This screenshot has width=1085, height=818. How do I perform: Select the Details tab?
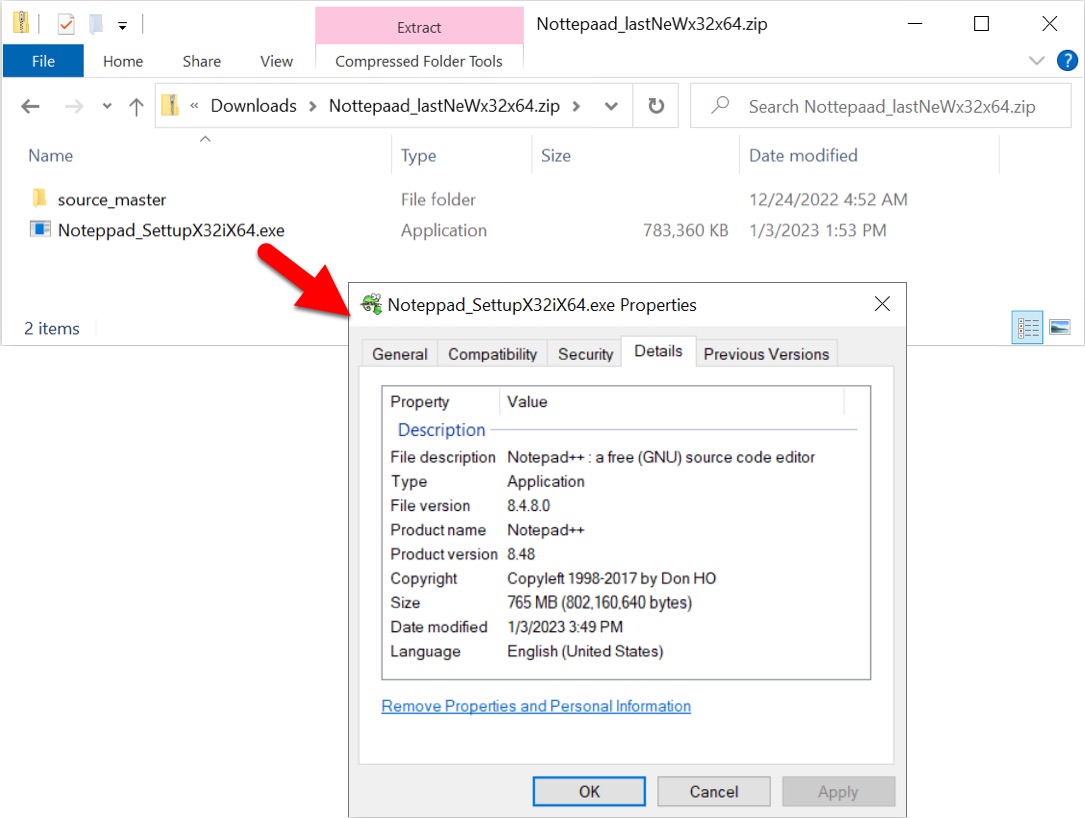point(658,351)
